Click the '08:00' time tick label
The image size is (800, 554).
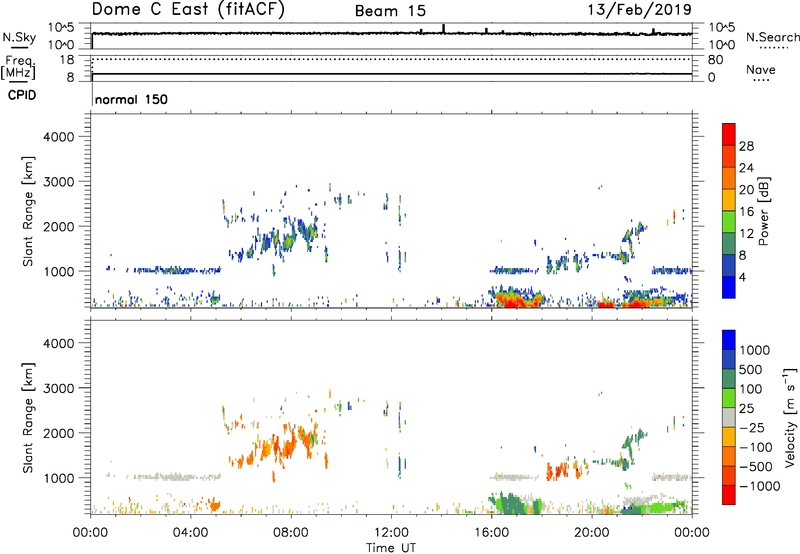pyautogui.click(x=291, y=533)
